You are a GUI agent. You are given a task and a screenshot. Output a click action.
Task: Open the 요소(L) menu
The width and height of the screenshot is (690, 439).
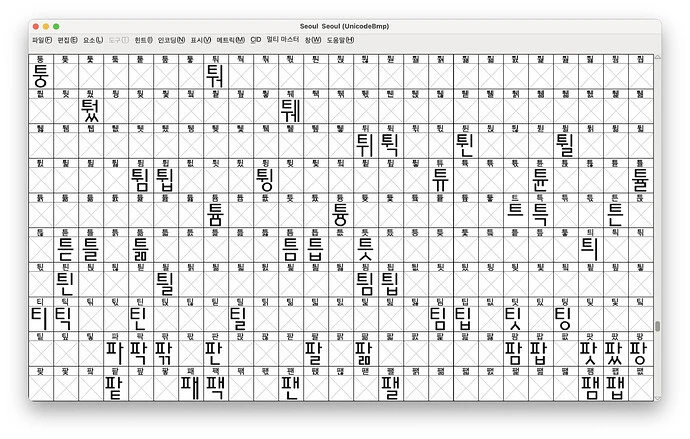92,40
